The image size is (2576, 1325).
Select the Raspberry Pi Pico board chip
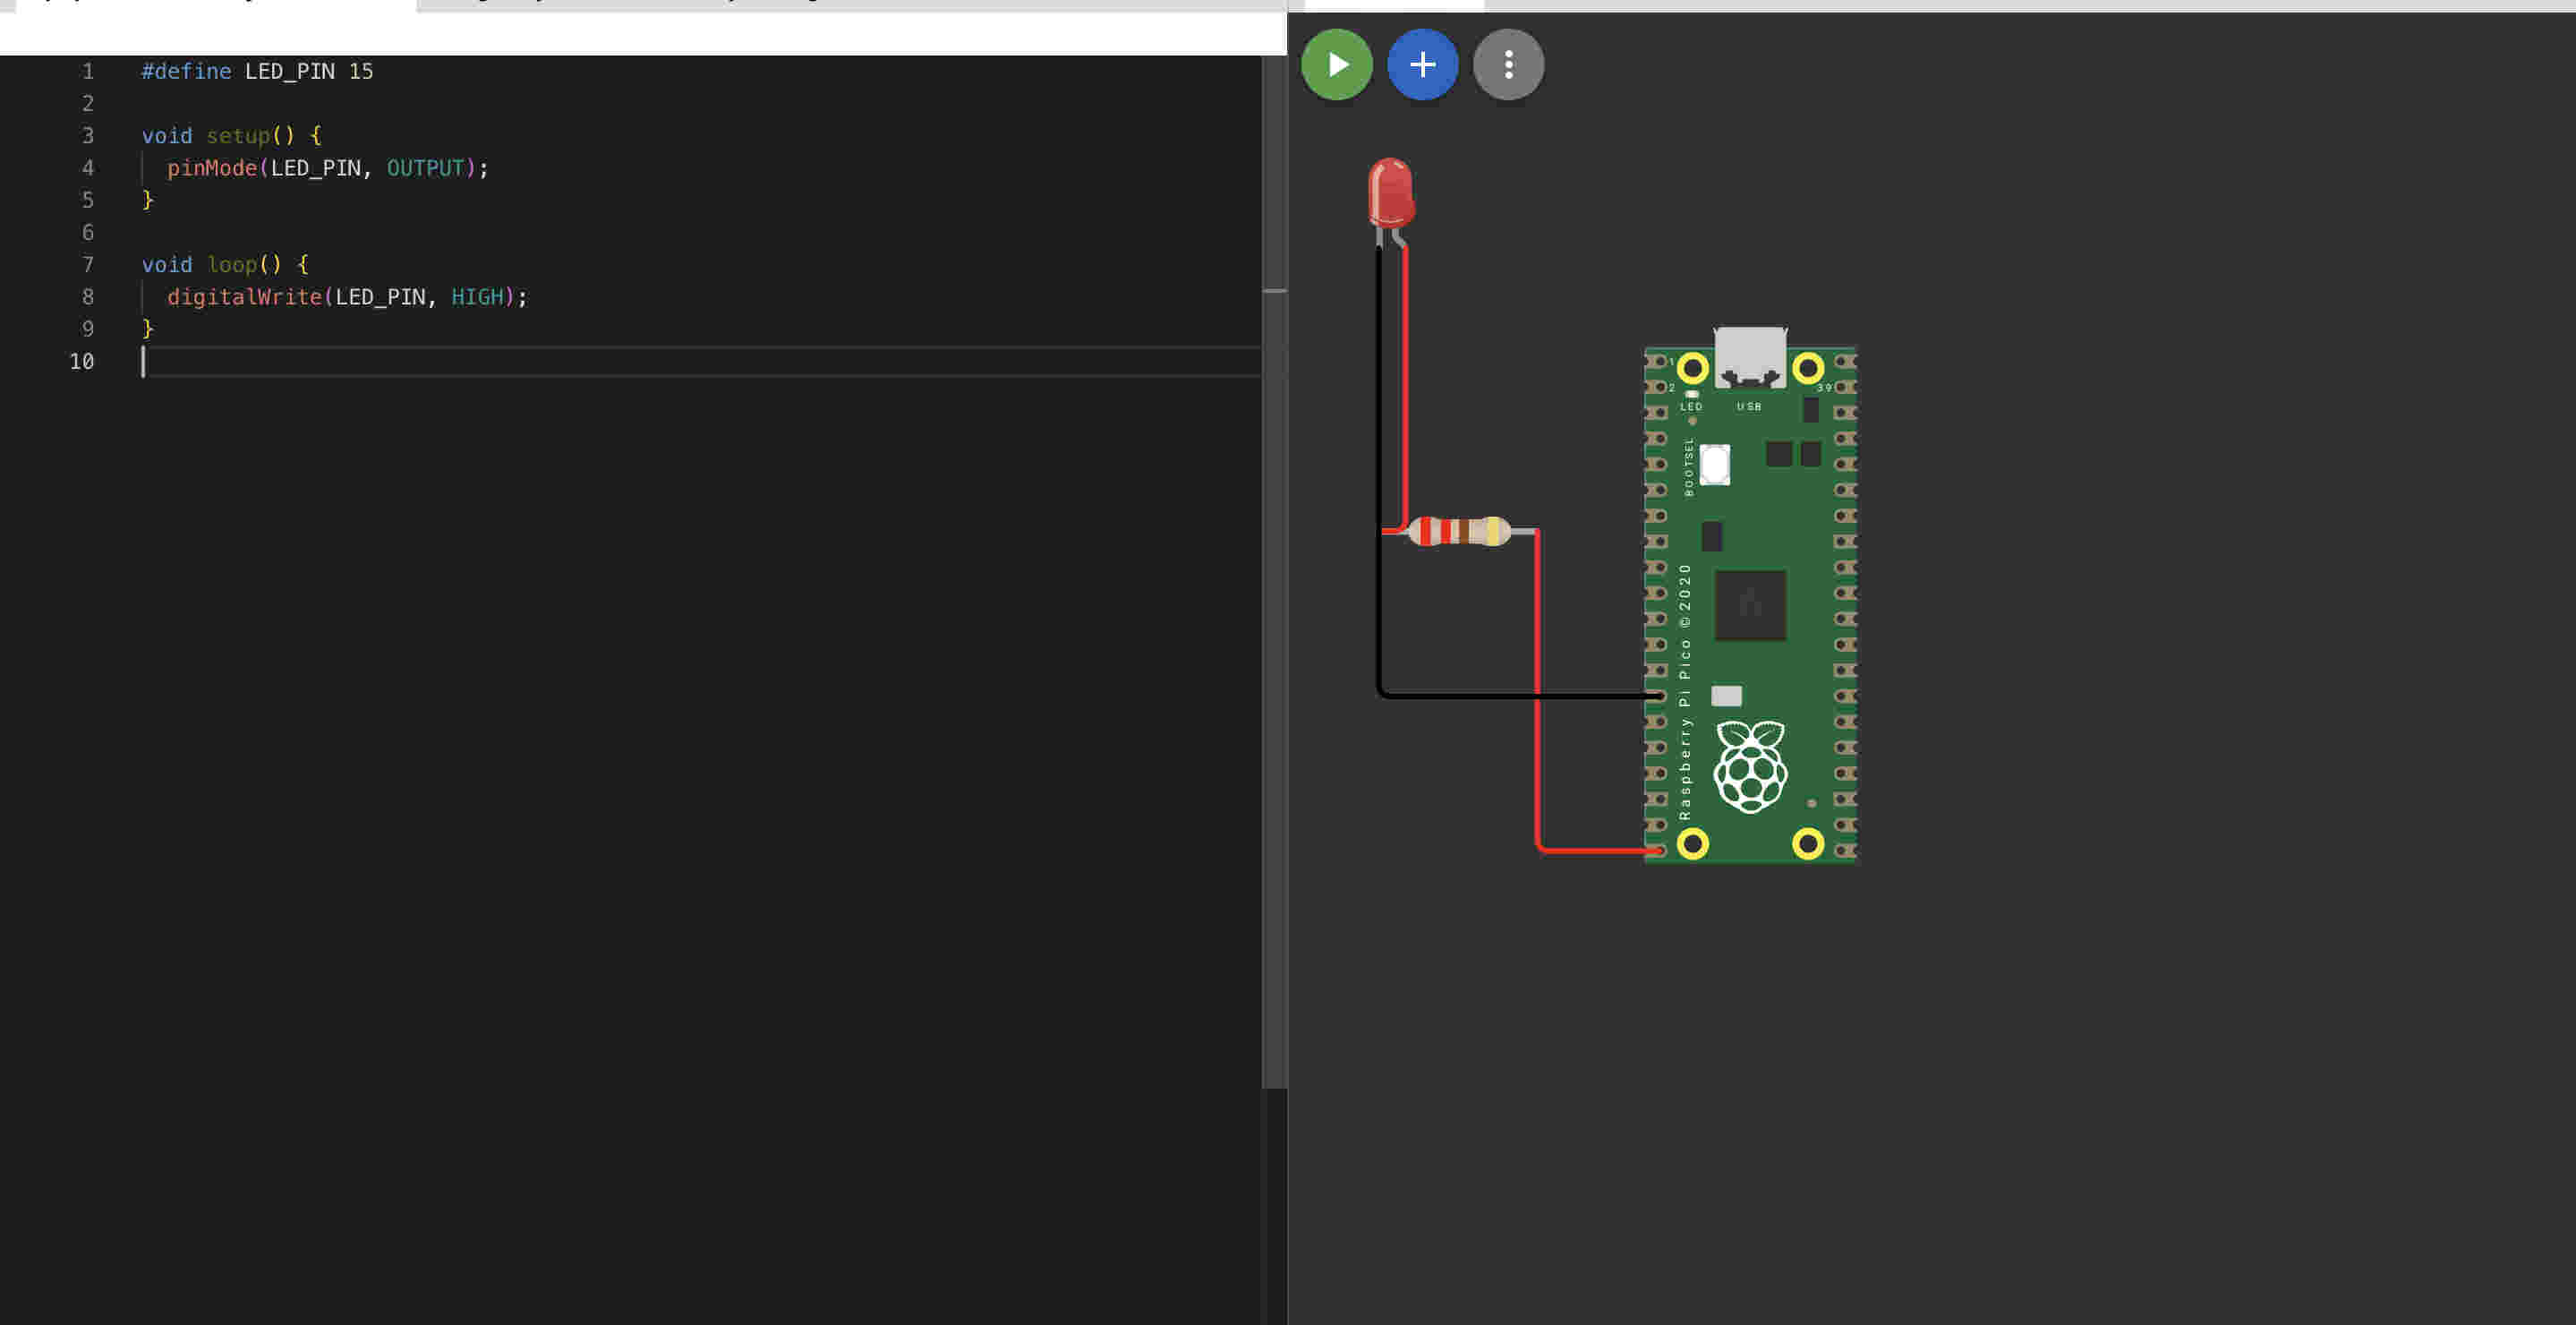point(1750,605)
